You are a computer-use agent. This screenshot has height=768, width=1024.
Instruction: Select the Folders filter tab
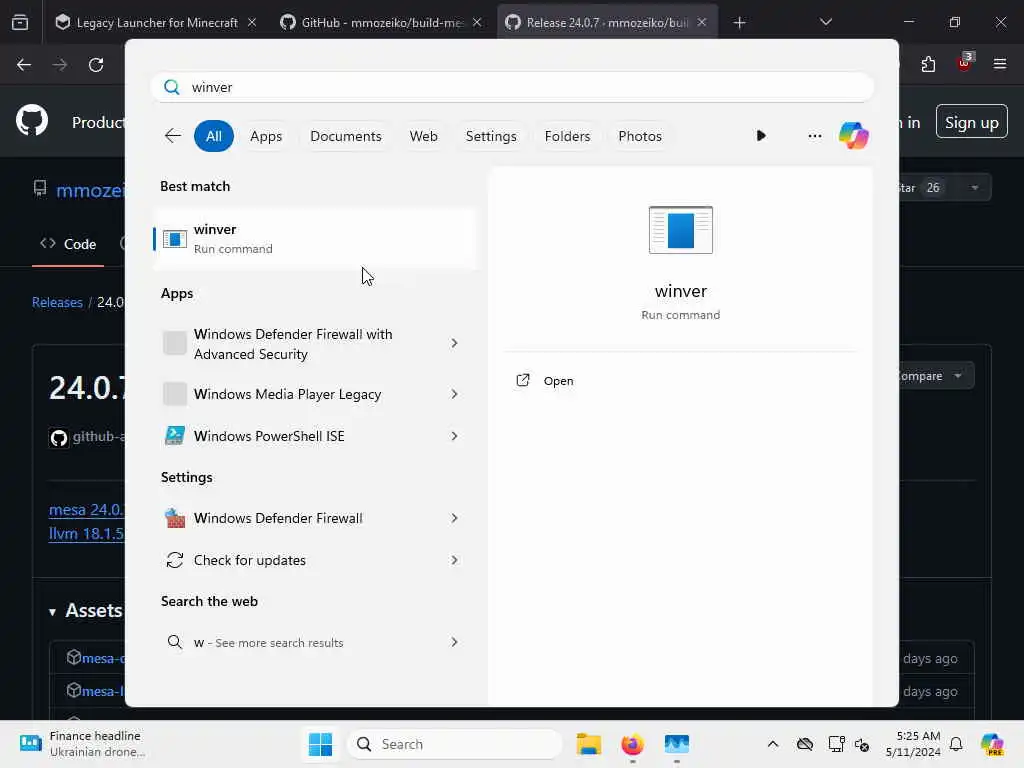(567, 136)
